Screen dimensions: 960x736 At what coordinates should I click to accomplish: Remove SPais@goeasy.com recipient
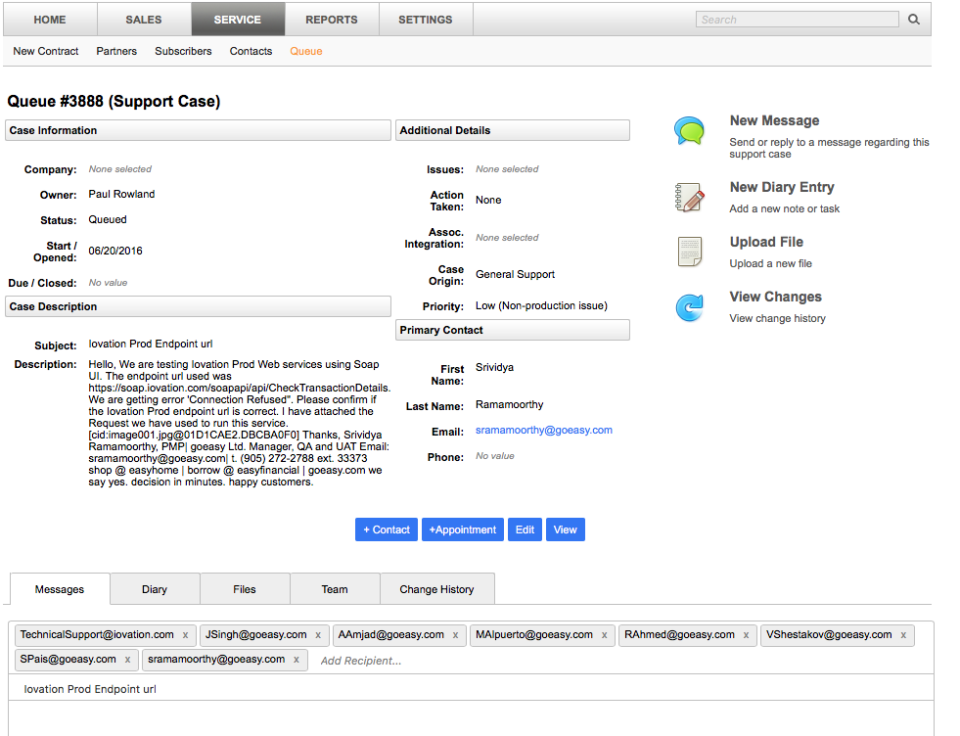[x=127, y=660]
